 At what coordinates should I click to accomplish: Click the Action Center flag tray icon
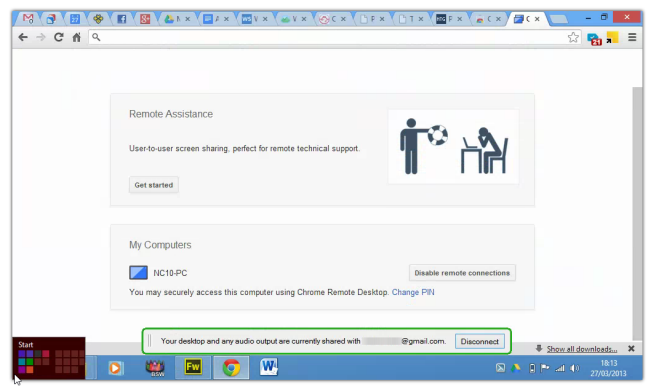[545, 368]
